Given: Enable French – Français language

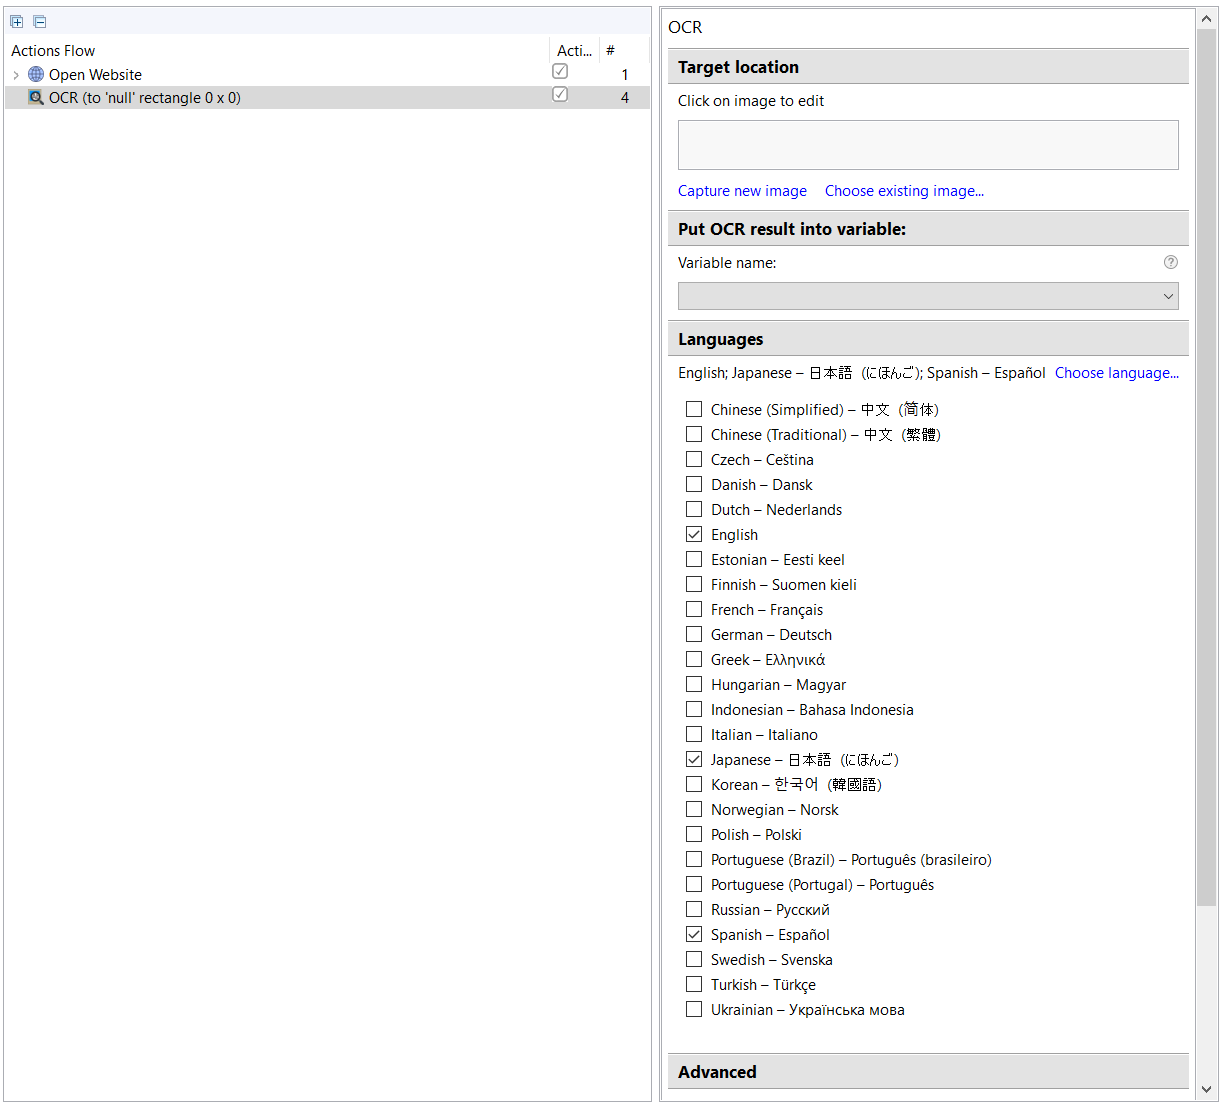Looking at the screenshot, I should pyautogui.click(x=694, y=609).
